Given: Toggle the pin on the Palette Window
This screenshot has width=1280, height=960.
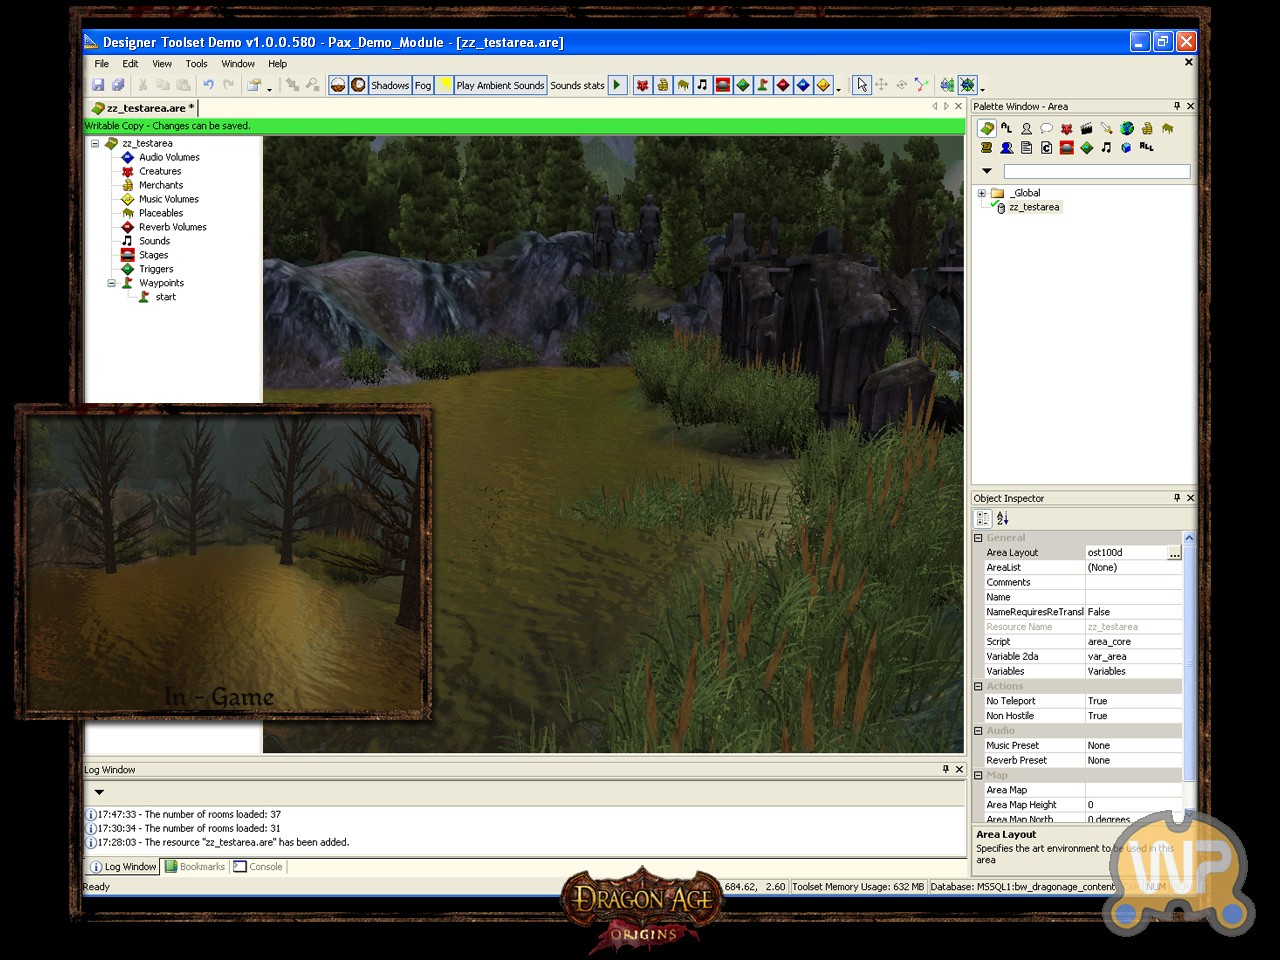Looking at the screenshot, I should coord(1177,106).
